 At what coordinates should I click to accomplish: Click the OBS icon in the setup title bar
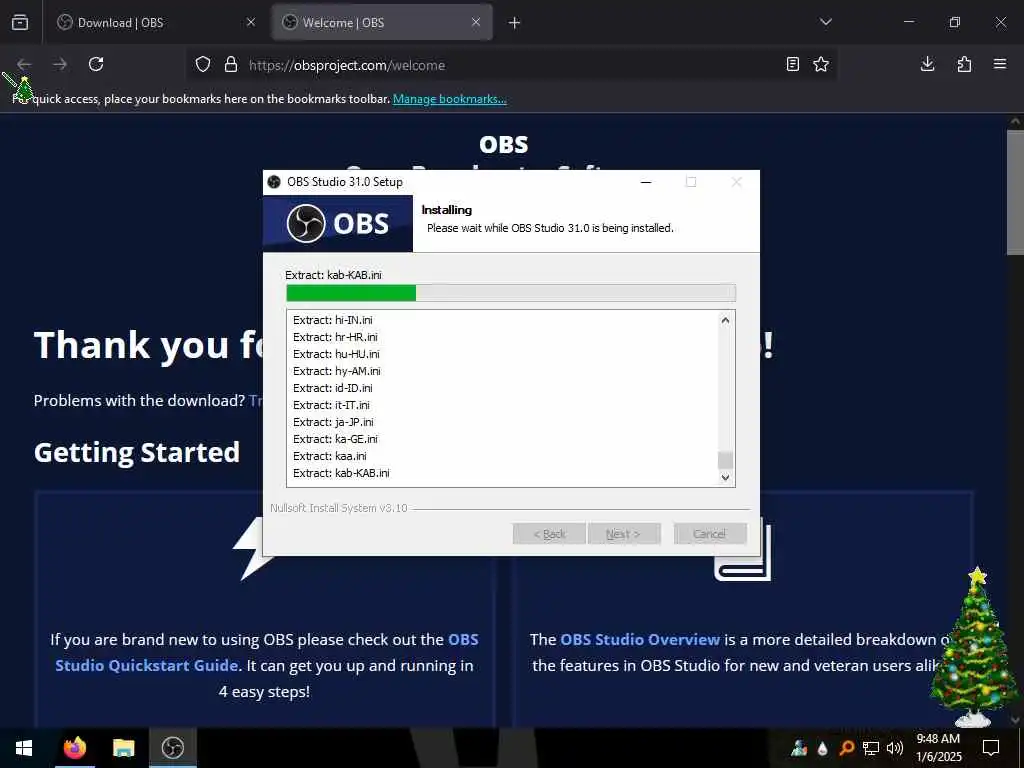[x=274, y=182]
